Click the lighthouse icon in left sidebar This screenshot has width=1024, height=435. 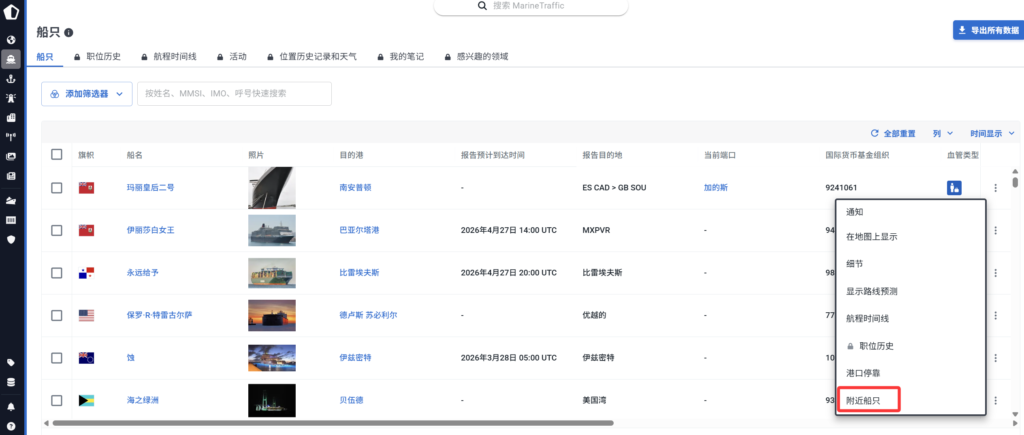[x=11, y=98]
